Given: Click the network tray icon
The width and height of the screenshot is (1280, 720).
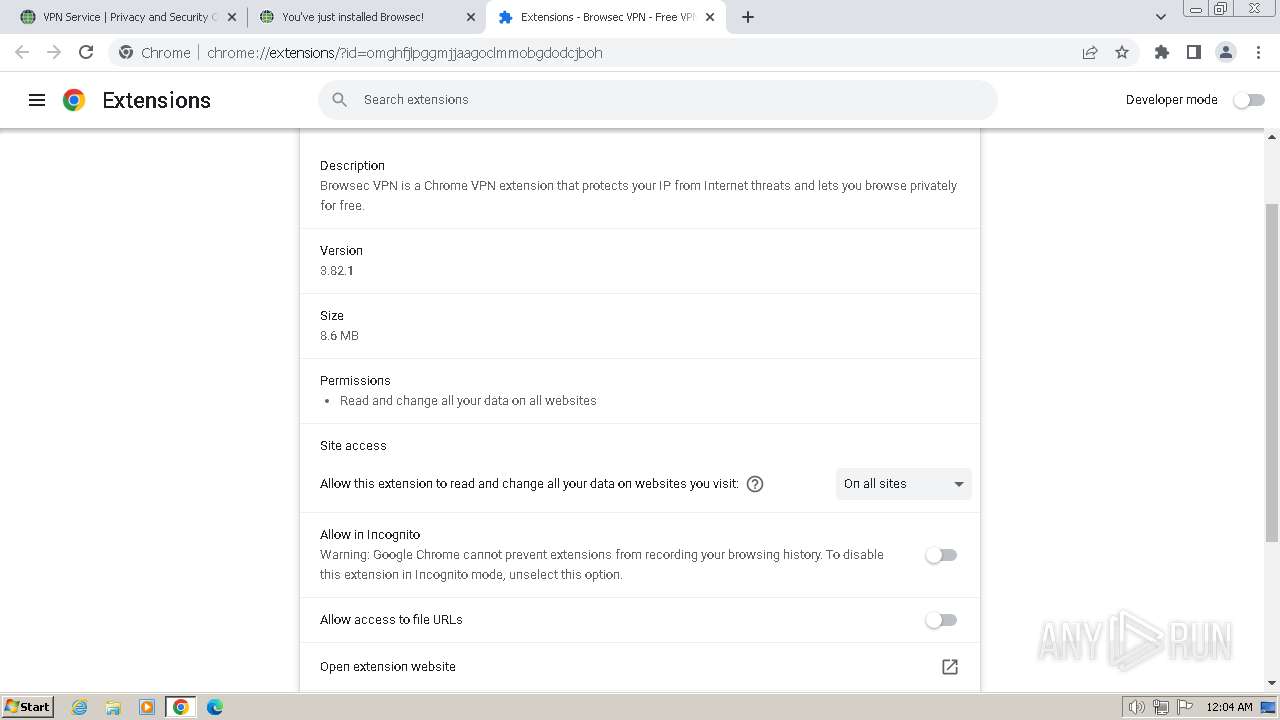Looking at the screenshot, I should (x=1161, y=707).
